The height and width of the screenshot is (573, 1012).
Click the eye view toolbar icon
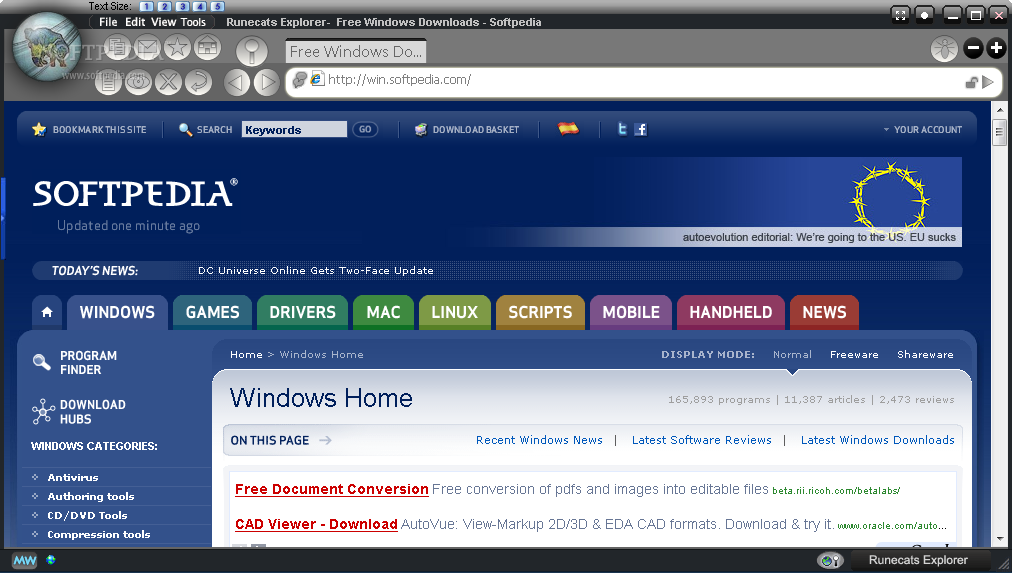coord(138,82)
